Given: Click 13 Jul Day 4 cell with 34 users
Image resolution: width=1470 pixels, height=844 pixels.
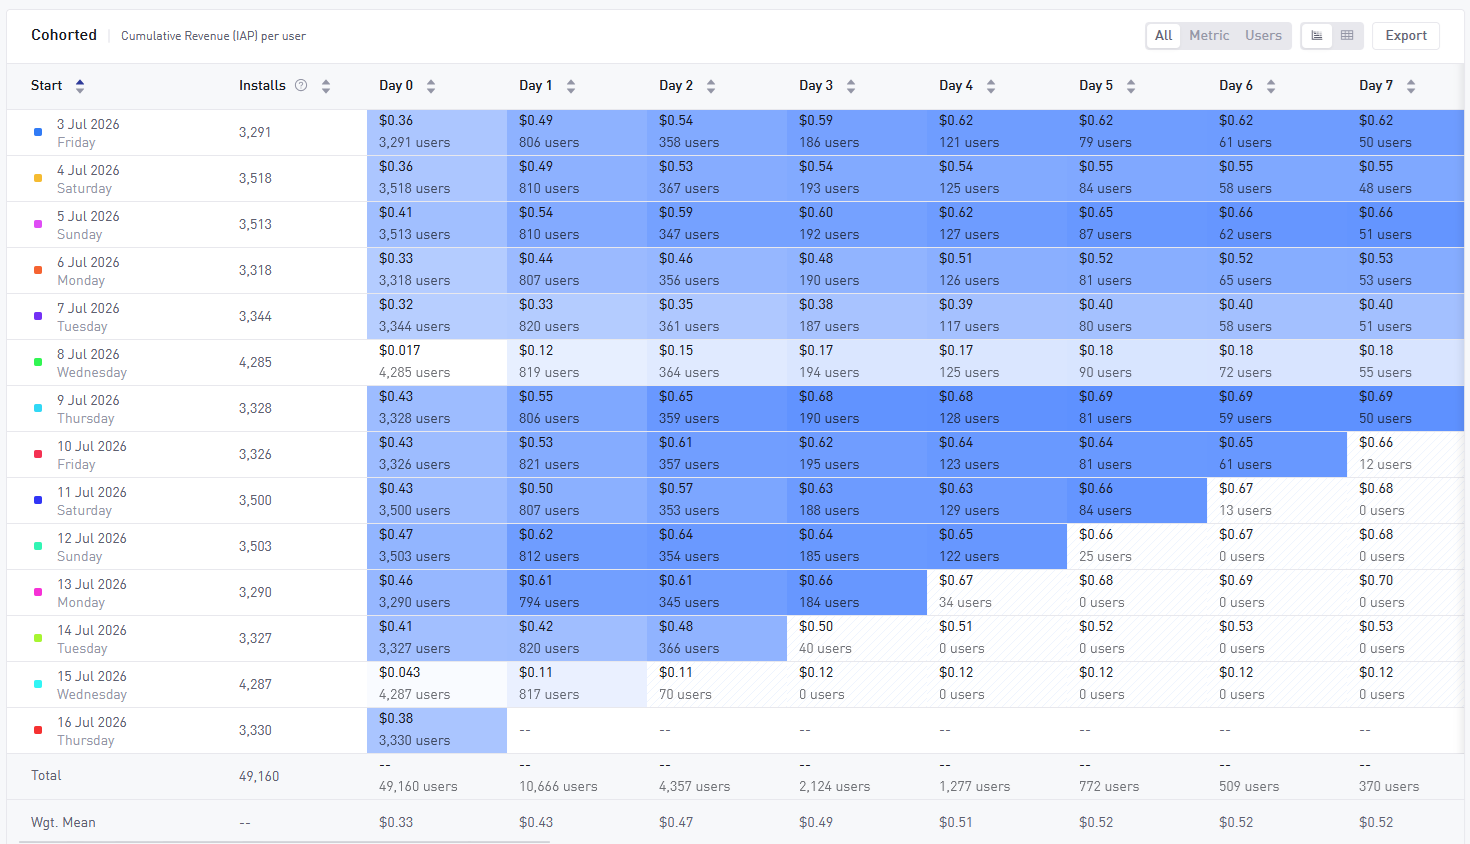Looking at the screenshot, I should [997, 592].
